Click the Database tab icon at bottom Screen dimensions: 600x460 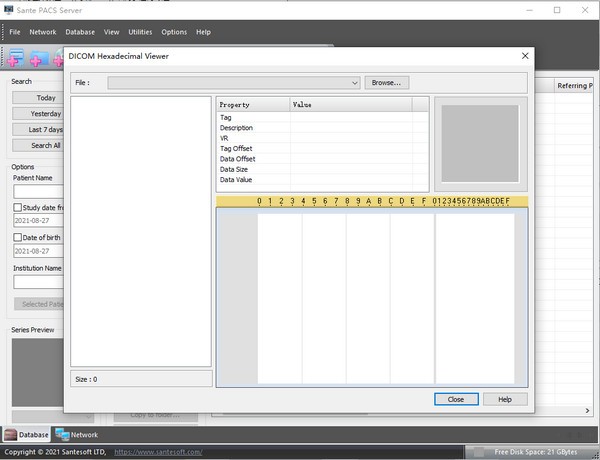[x=11, y=435]
